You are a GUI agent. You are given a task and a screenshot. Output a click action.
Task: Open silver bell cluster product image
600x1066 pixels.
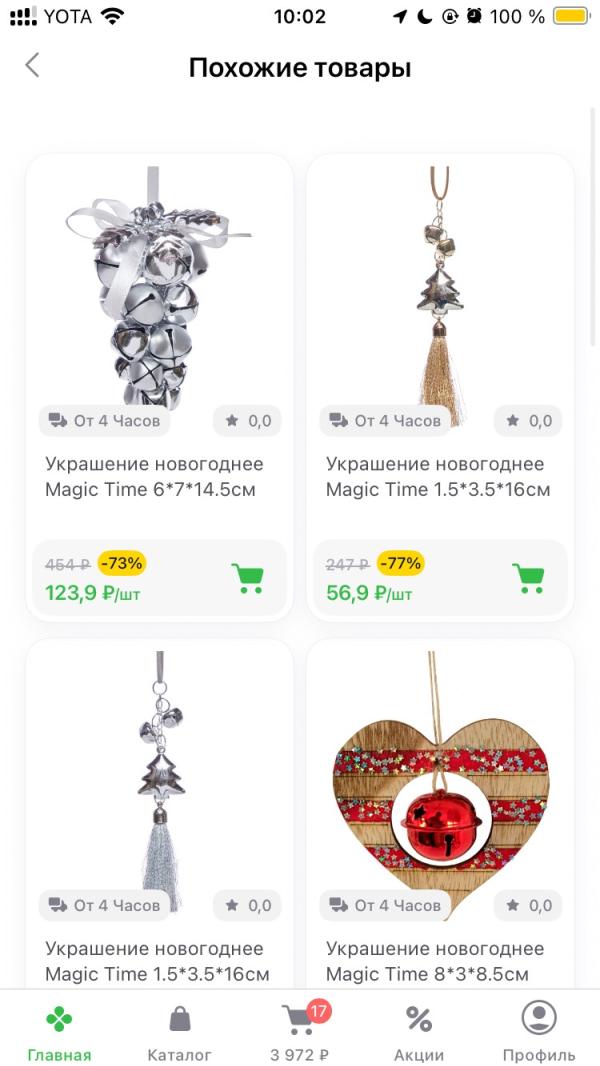(159, 287)
